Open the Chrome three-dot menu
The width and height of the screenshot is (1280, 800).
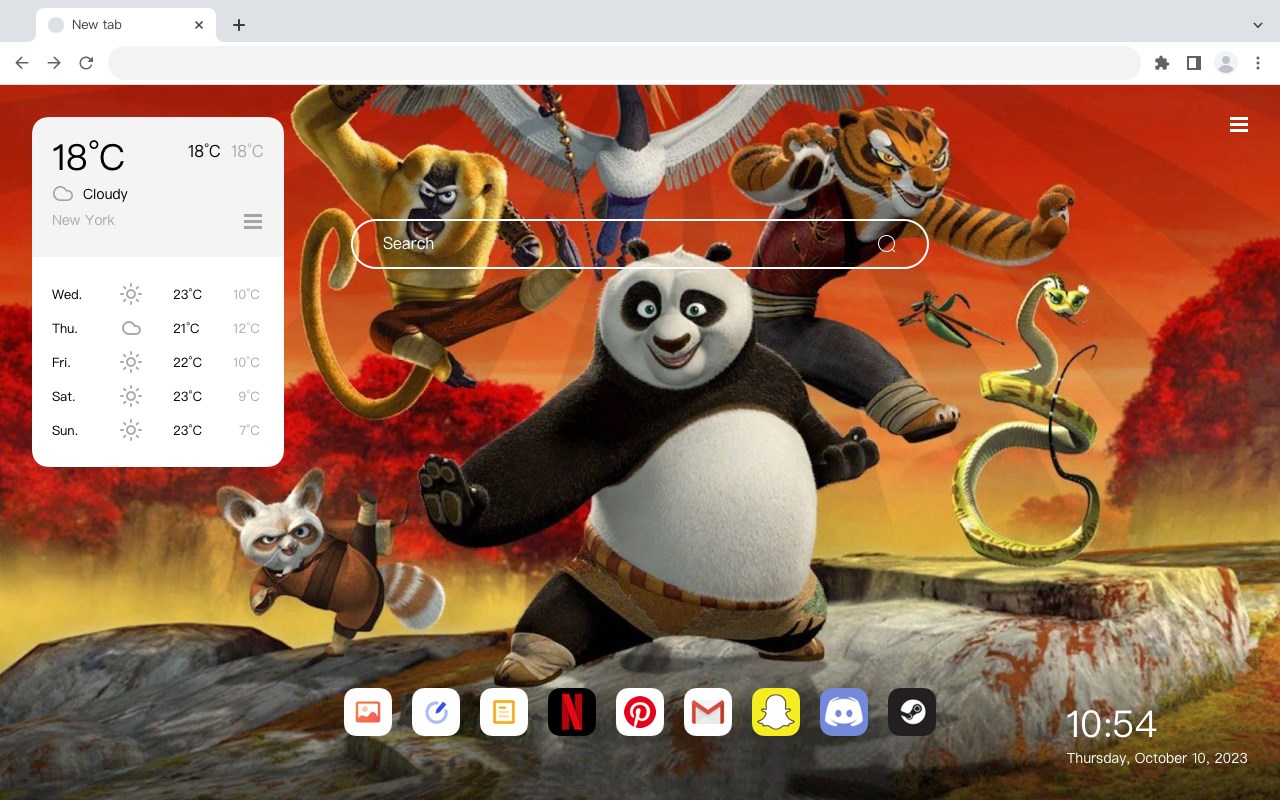(1258, 63)
